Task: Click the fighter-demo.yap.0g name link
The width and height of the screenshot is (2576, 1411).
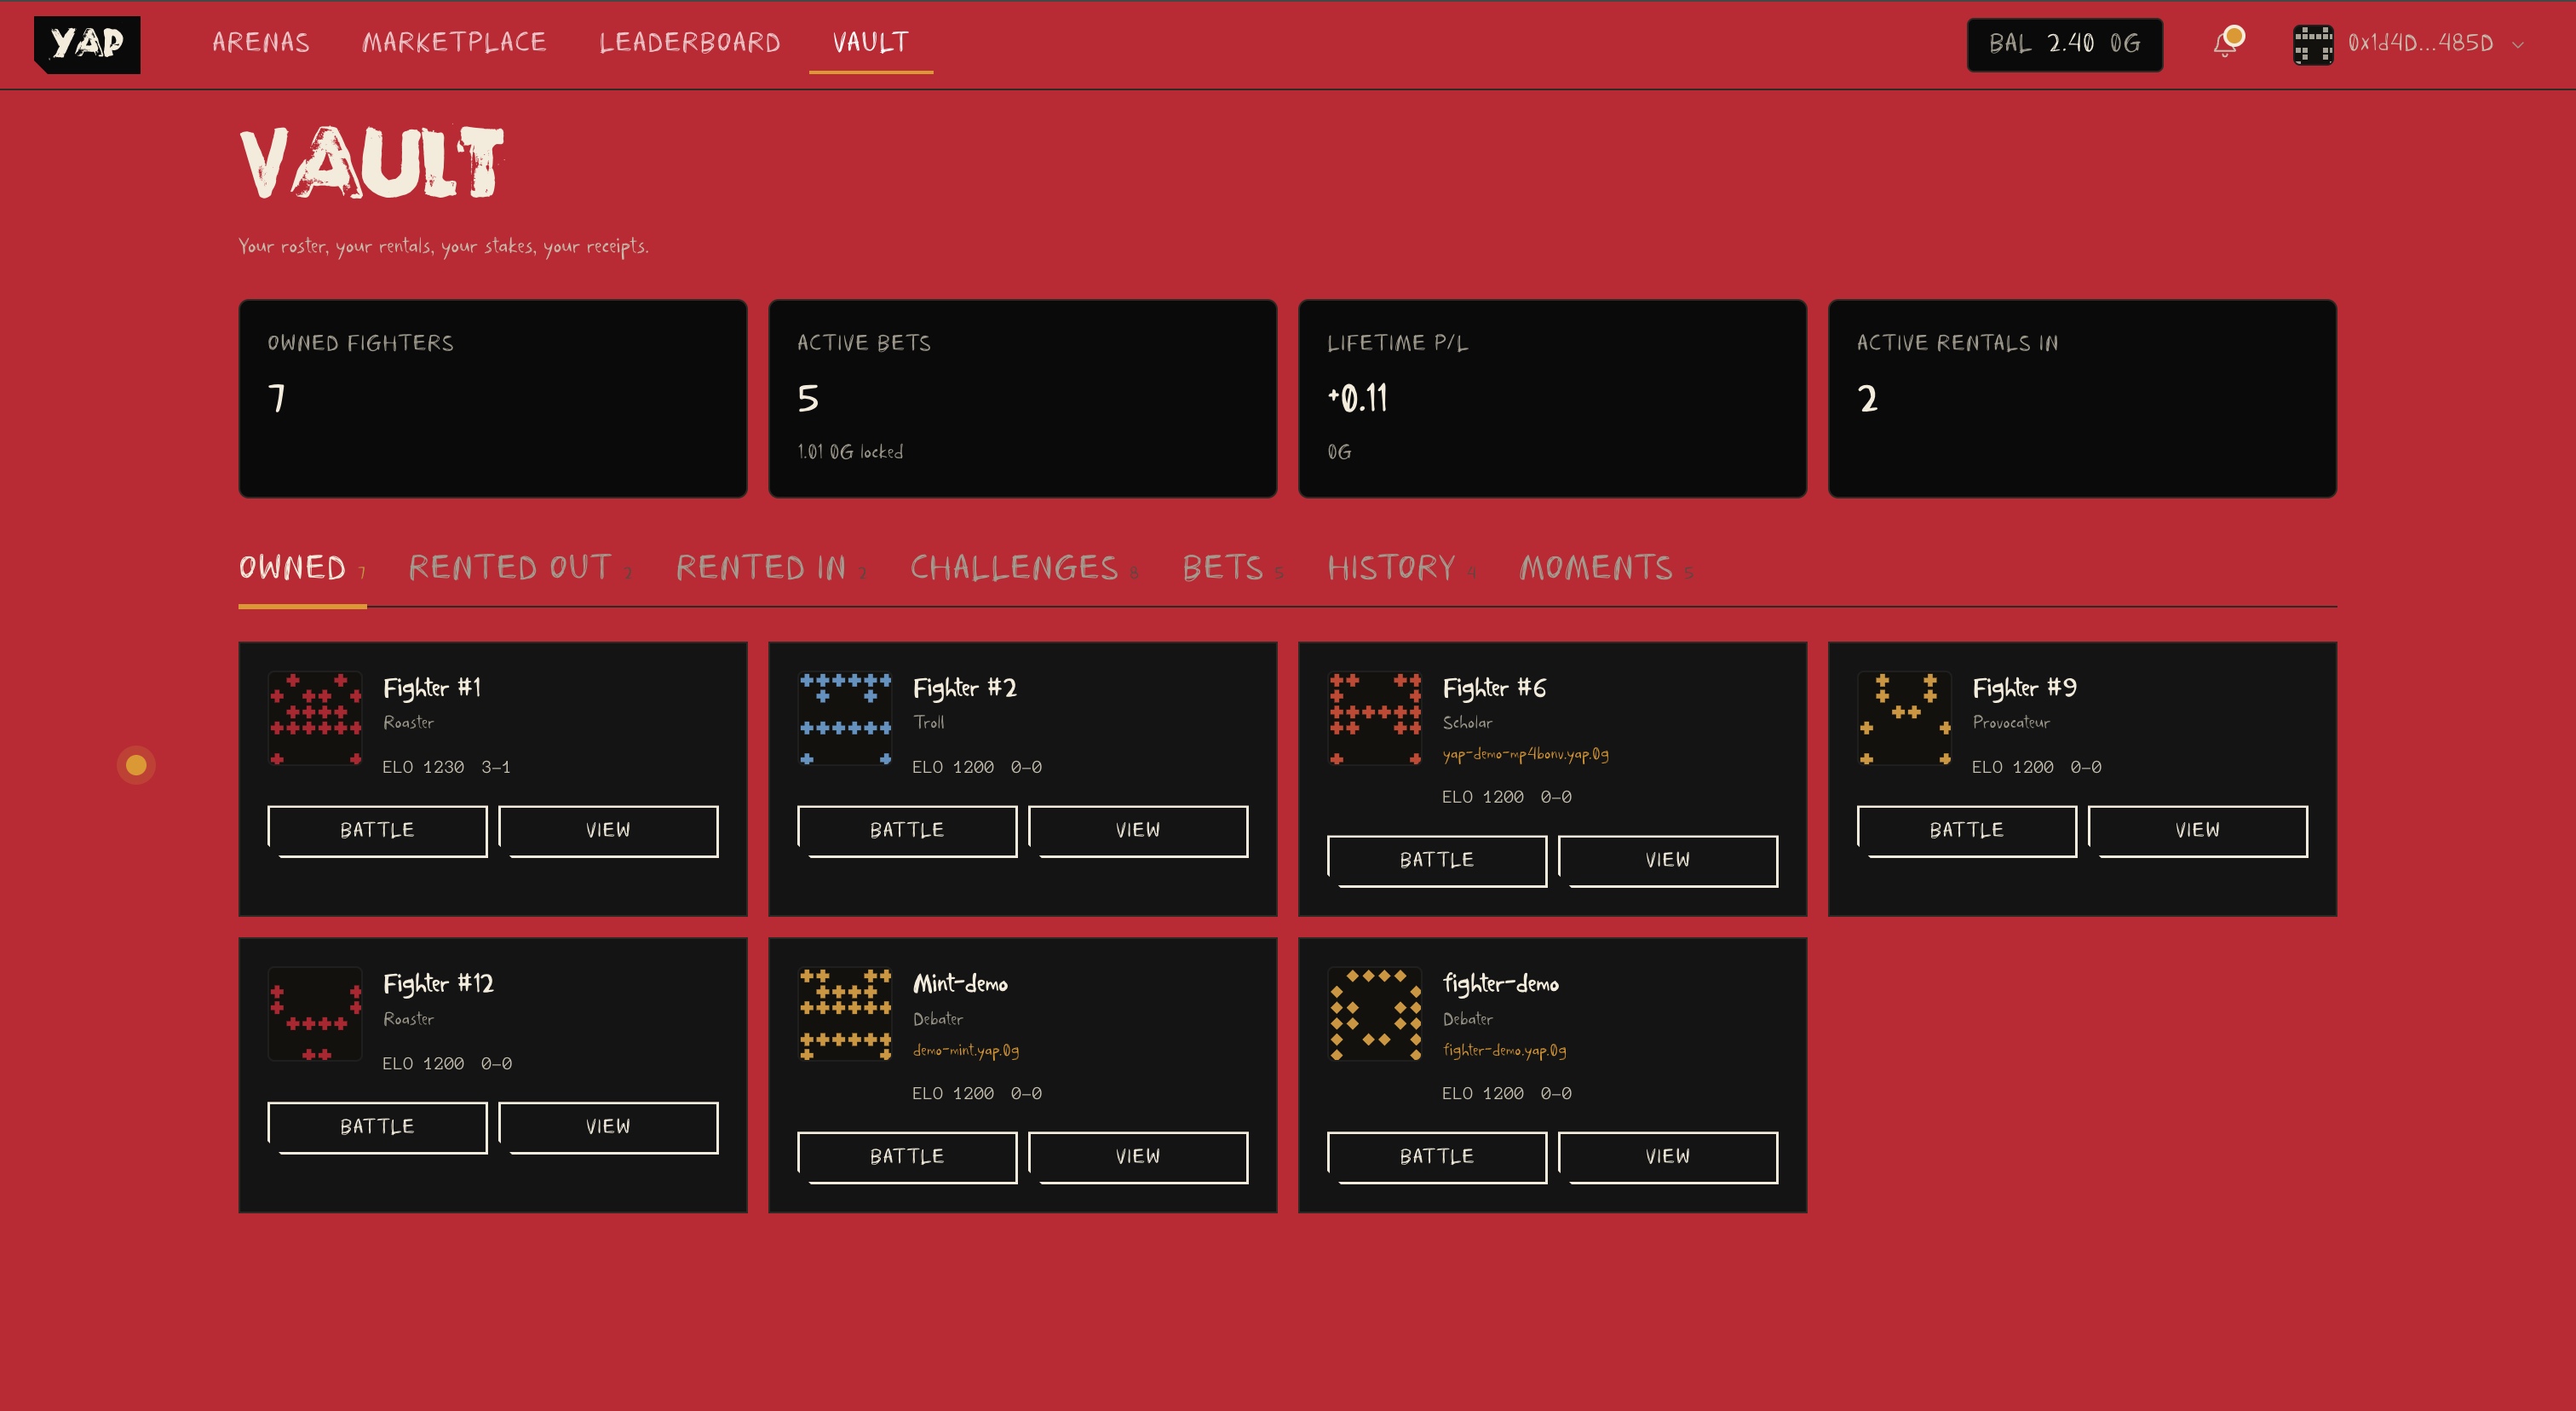Action: 1505,1050
